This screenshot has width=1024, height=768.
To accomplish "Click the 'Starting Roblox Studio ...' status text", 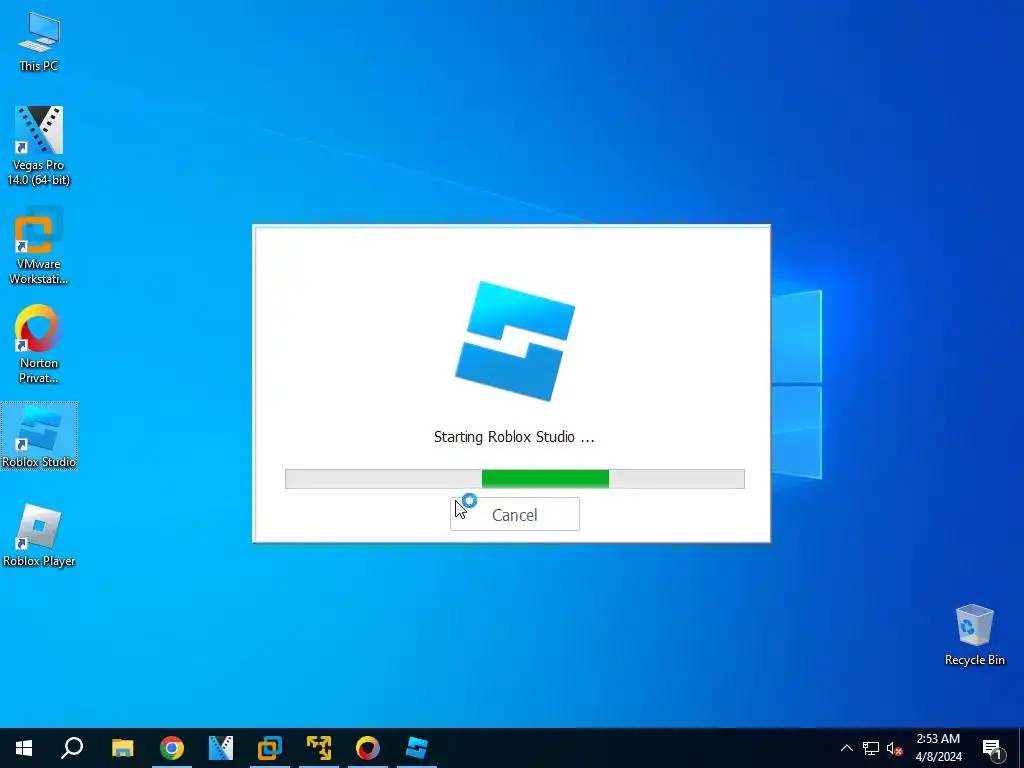I will [514, 437].
